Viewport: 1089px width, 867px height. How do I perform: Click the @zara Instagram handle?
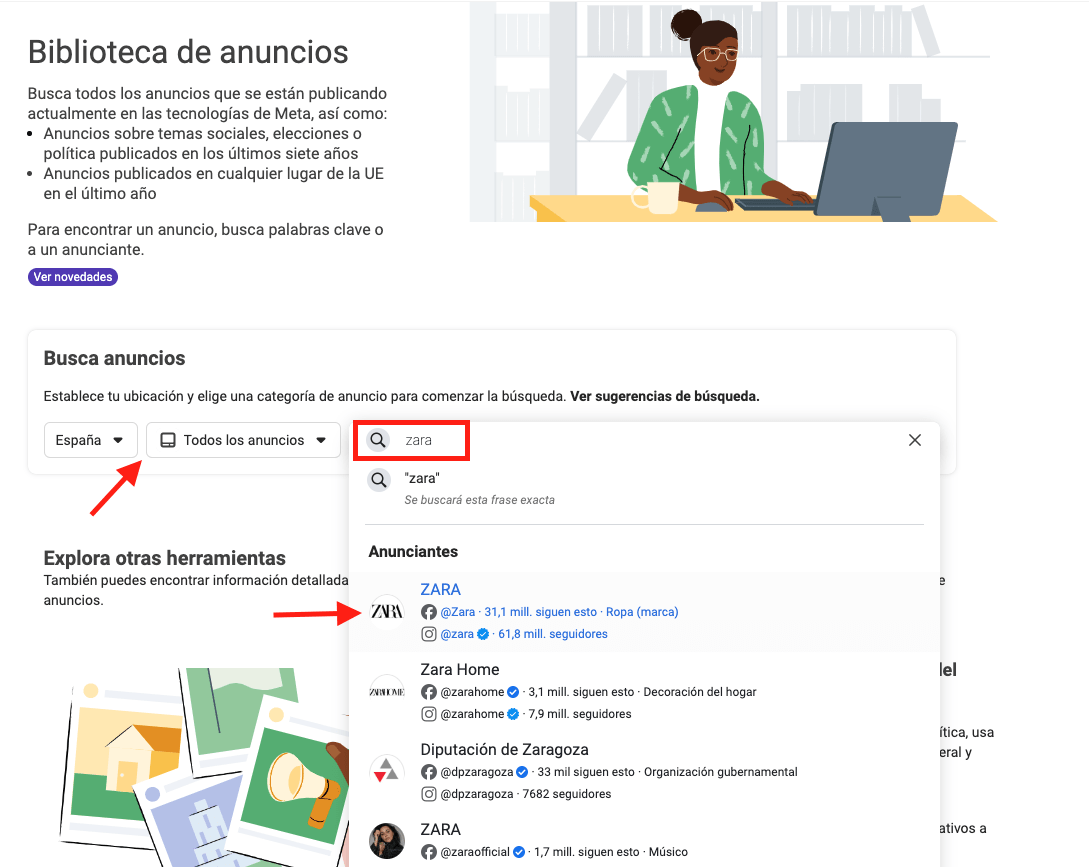coord(457,634)
